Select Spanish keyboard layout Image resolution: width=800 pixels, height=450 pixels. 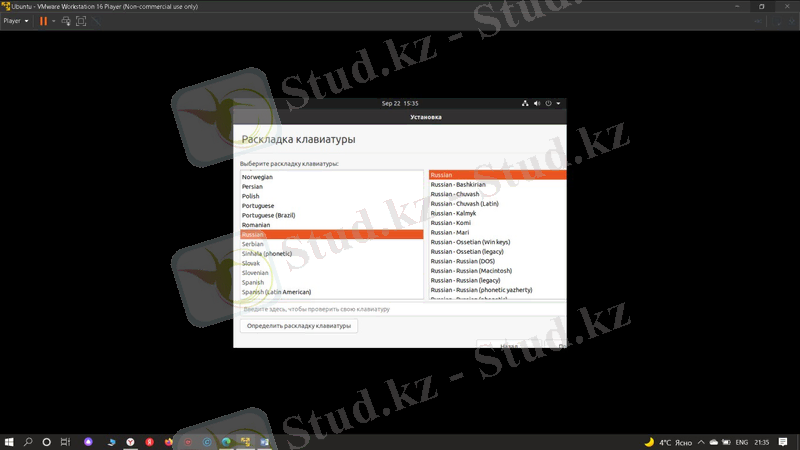332,283
